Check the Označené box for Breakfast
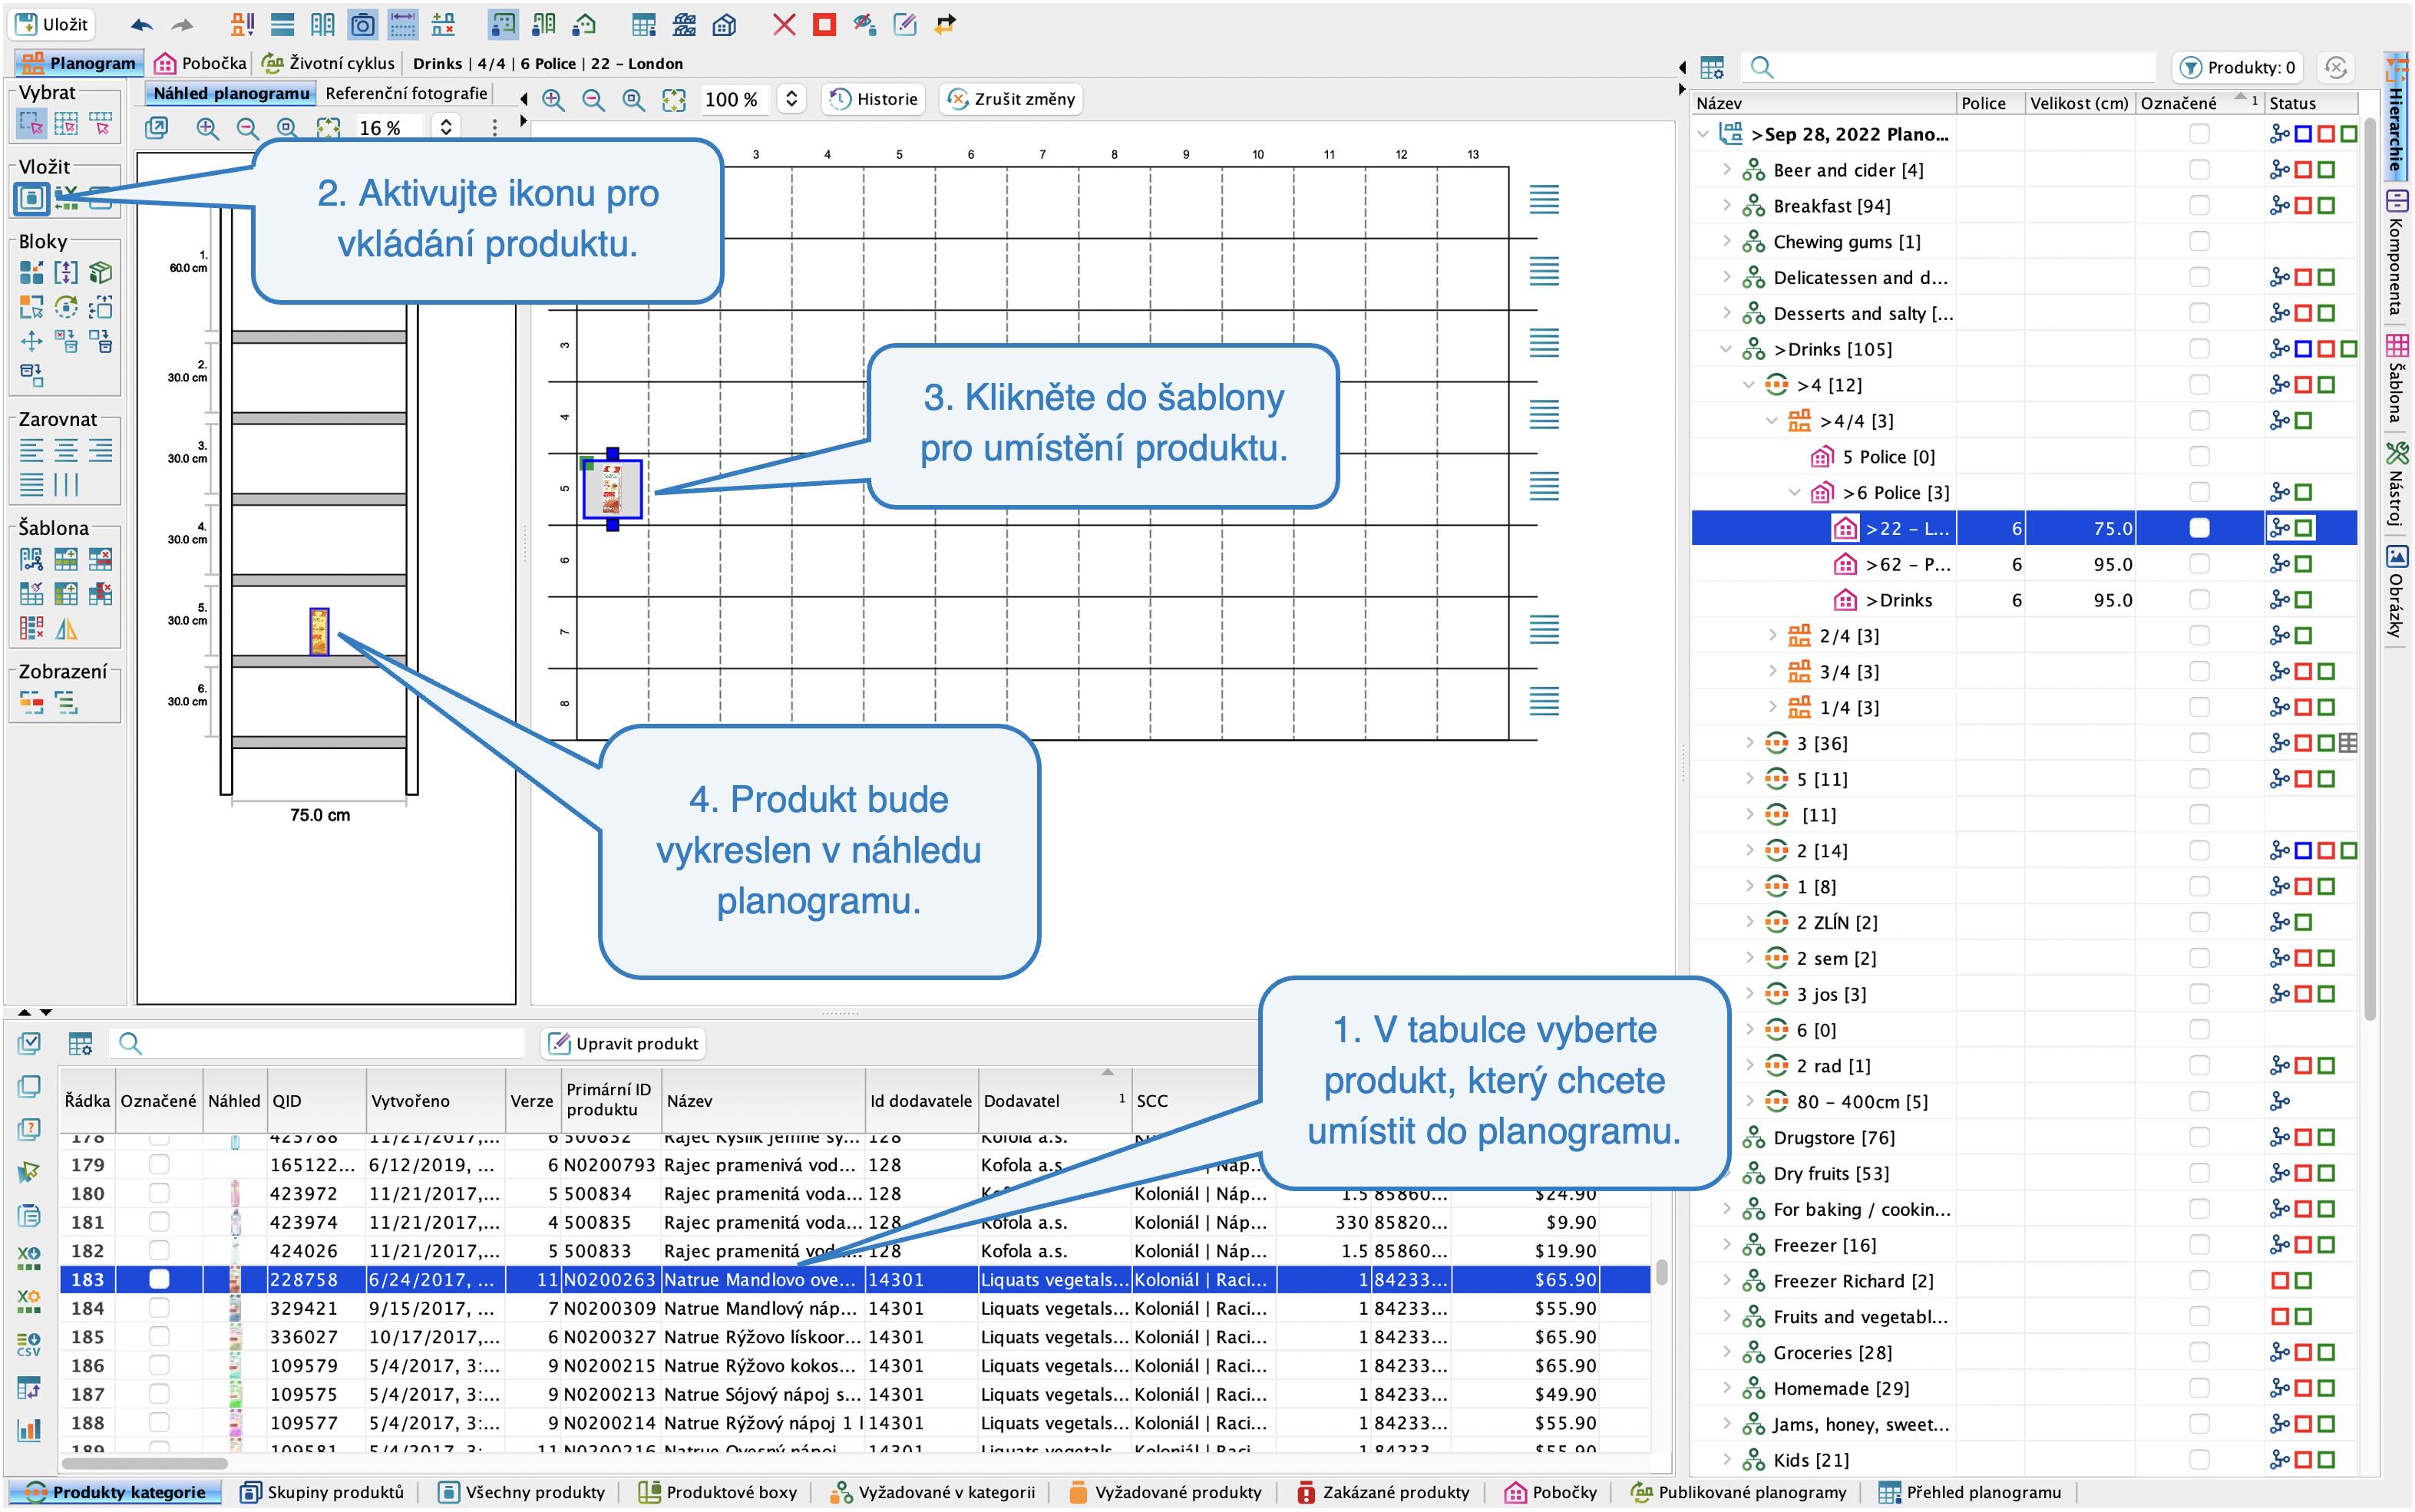This screenshot has width=2415, height=1512. 2199,205
